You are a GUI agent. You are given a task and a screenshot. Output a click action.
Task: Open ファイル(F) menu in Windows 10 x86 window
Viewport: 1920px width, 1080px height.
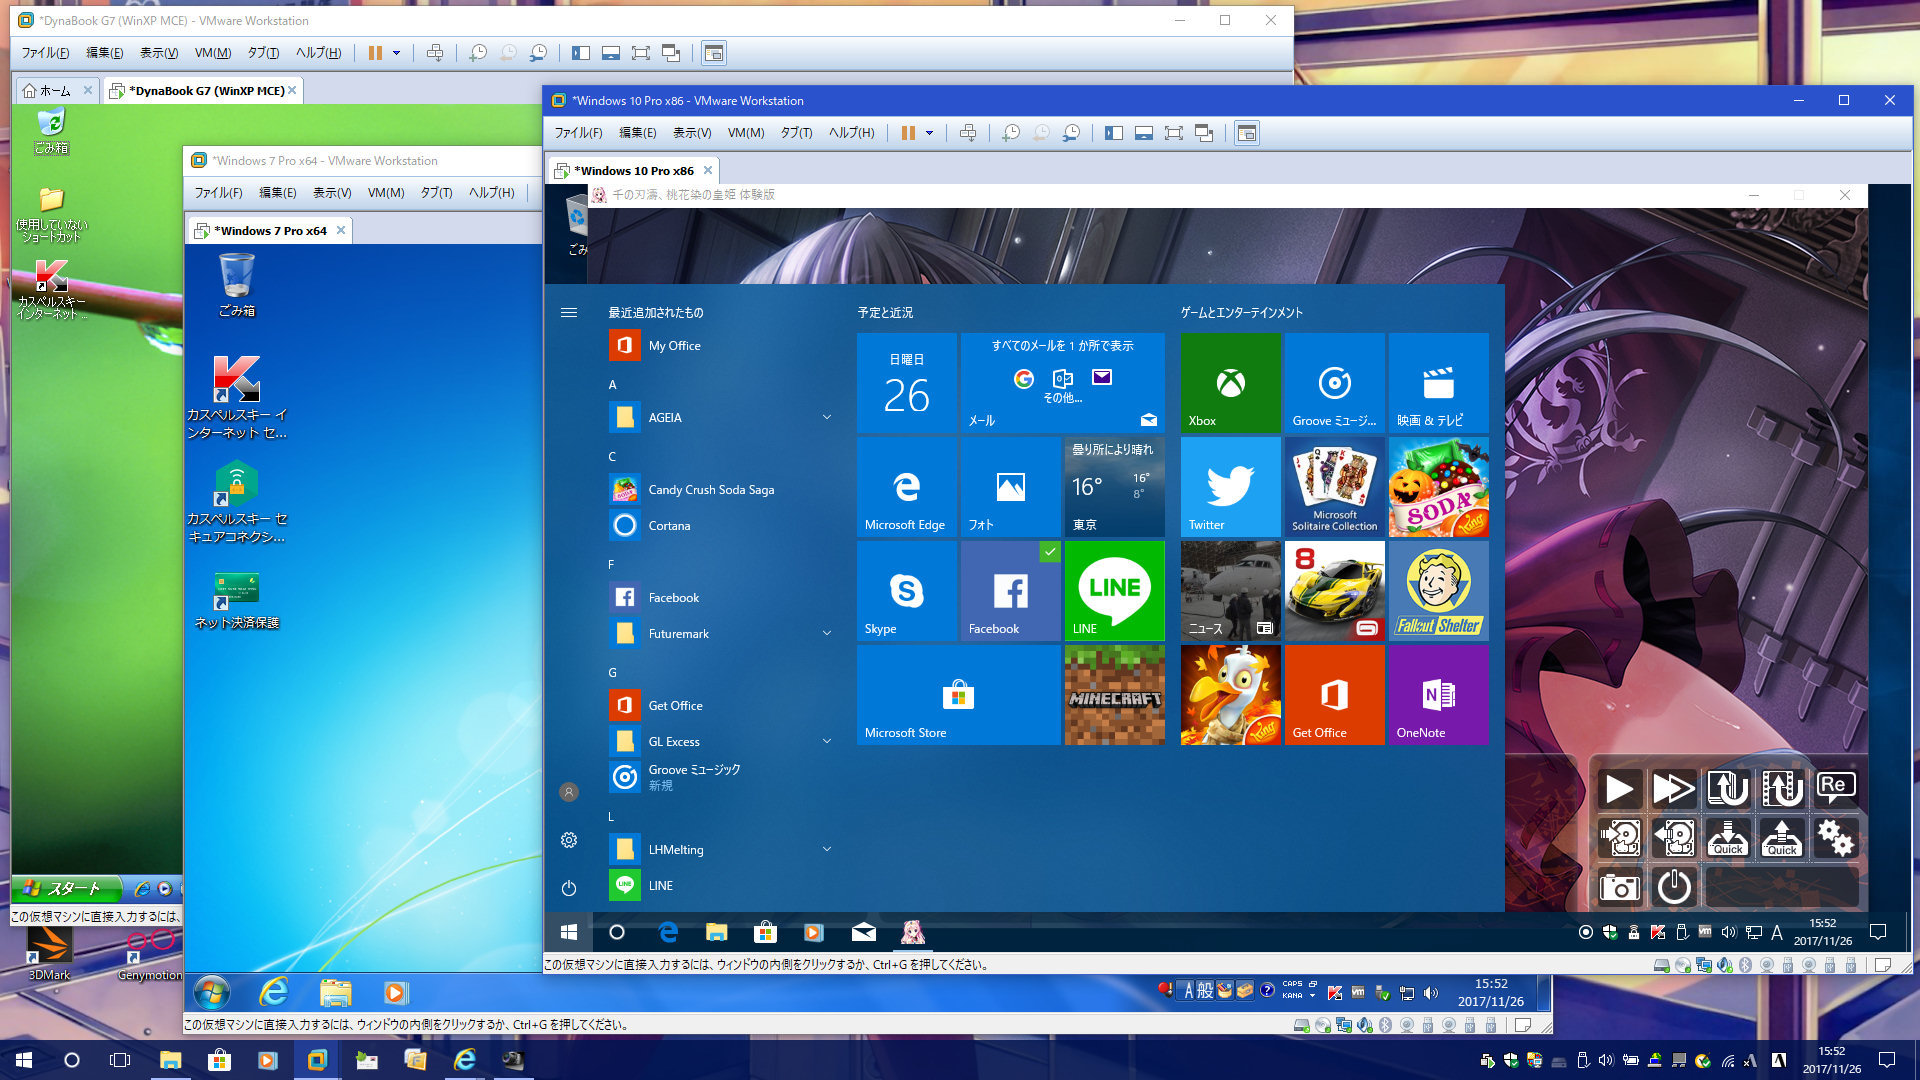(x=579, y=133)
